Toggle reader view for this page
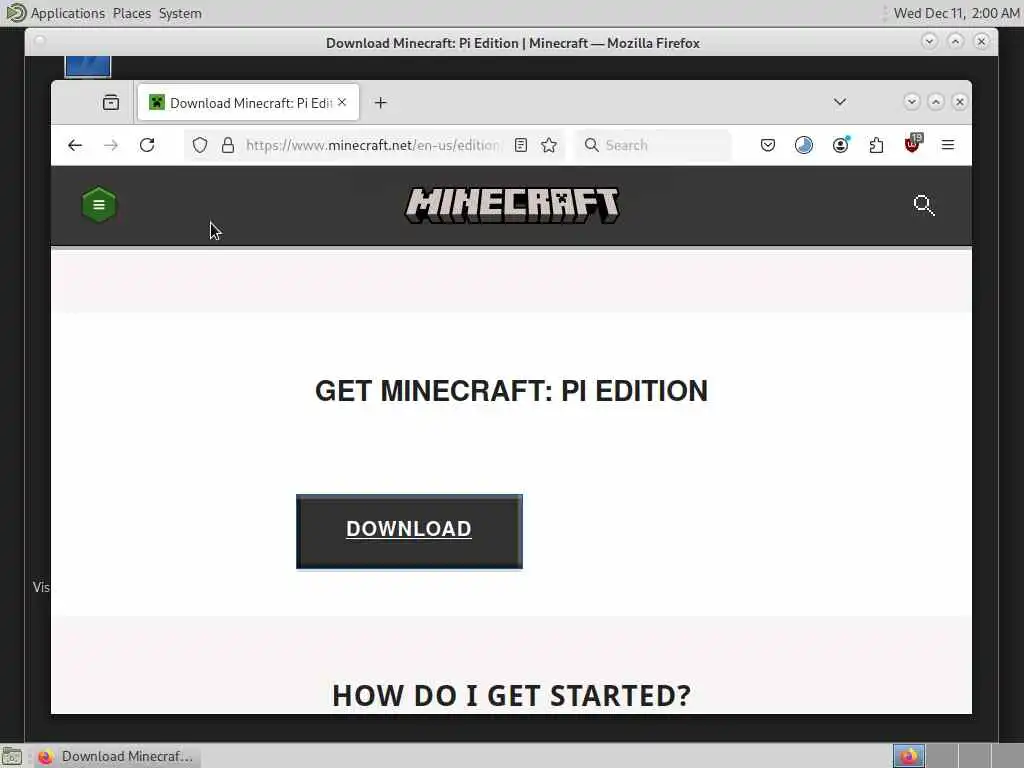The width and height of the screenshot is (1024, 768). [520, 145]
